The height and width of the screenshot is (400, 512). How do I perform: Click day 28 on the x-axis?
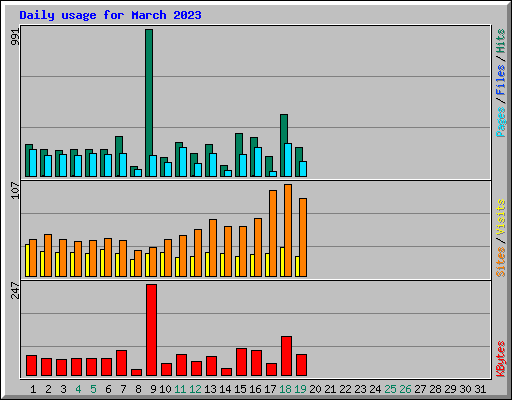click(435, 389)
